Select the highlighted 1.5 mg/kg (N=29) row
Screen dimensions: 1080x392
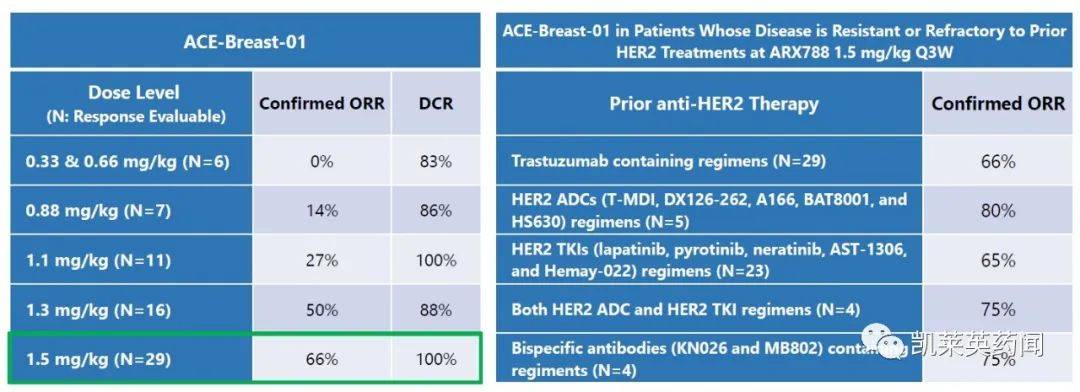tap(245, 359)
